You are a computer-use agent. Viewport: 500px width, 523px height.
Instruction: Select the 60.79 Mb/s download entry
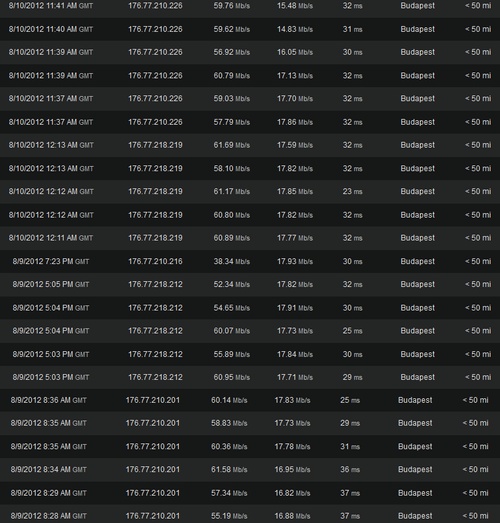pyautogui.click(x=250, y=76)
